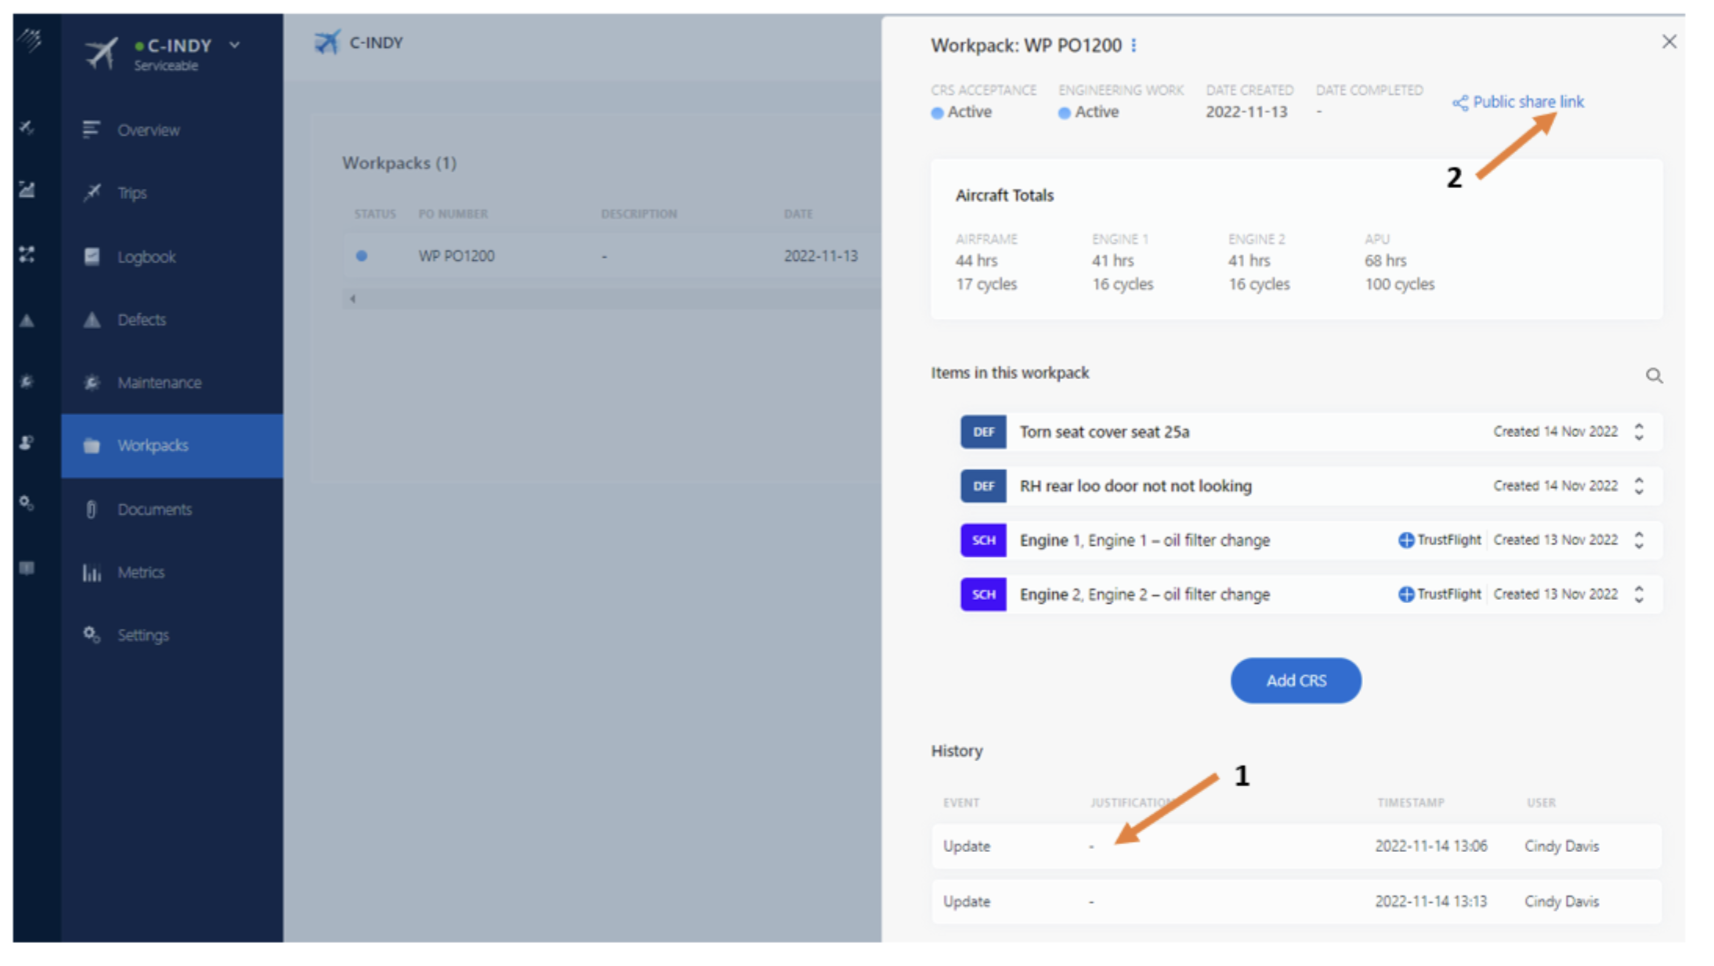This screenshot has width=1714, height=966.
Task: Open the Workpack WP PO1200 three-dot menu
Action: point(1133,46)
